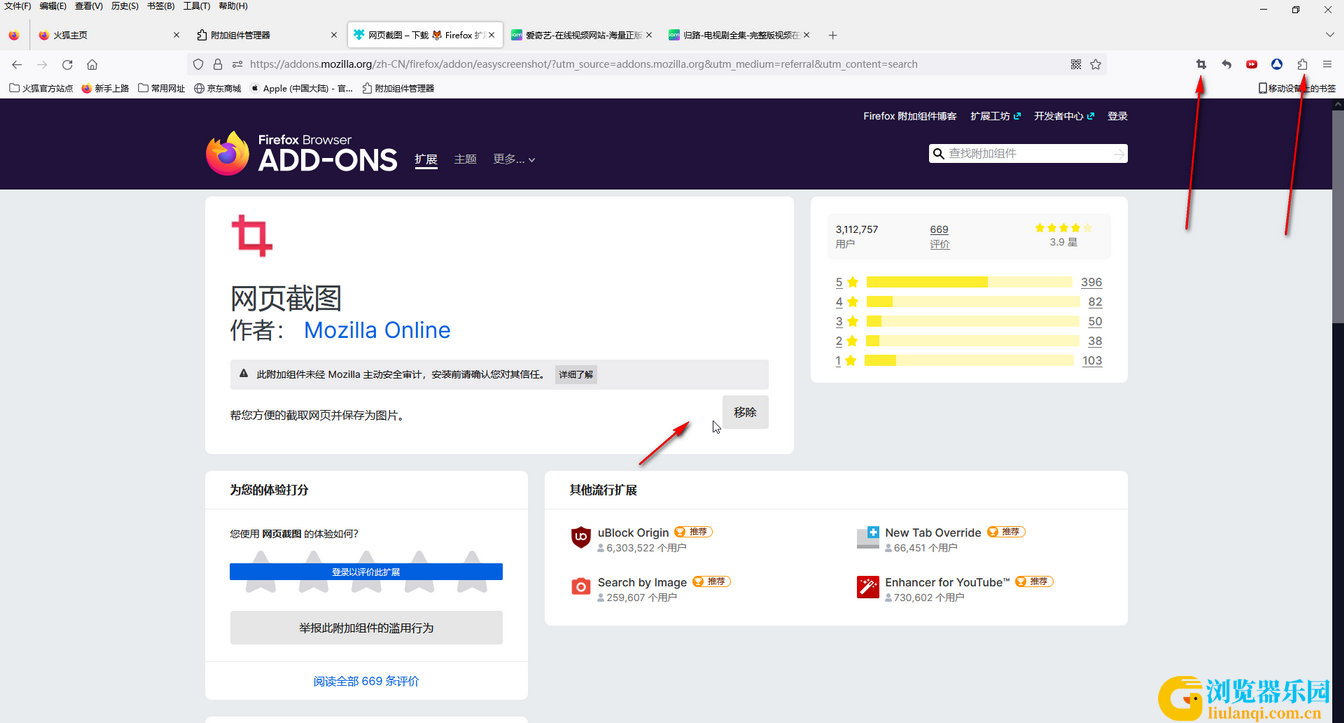Click the 3-star rating bar row
1344x723 pixels.
[969, 322]
